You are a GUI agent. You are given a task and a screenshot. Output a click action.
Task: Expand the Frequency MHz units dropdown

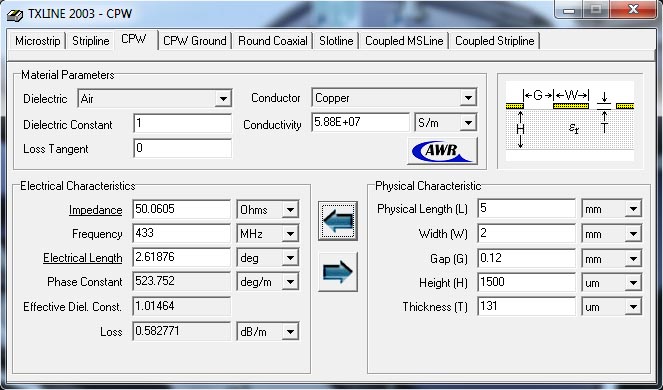point(290,234)
